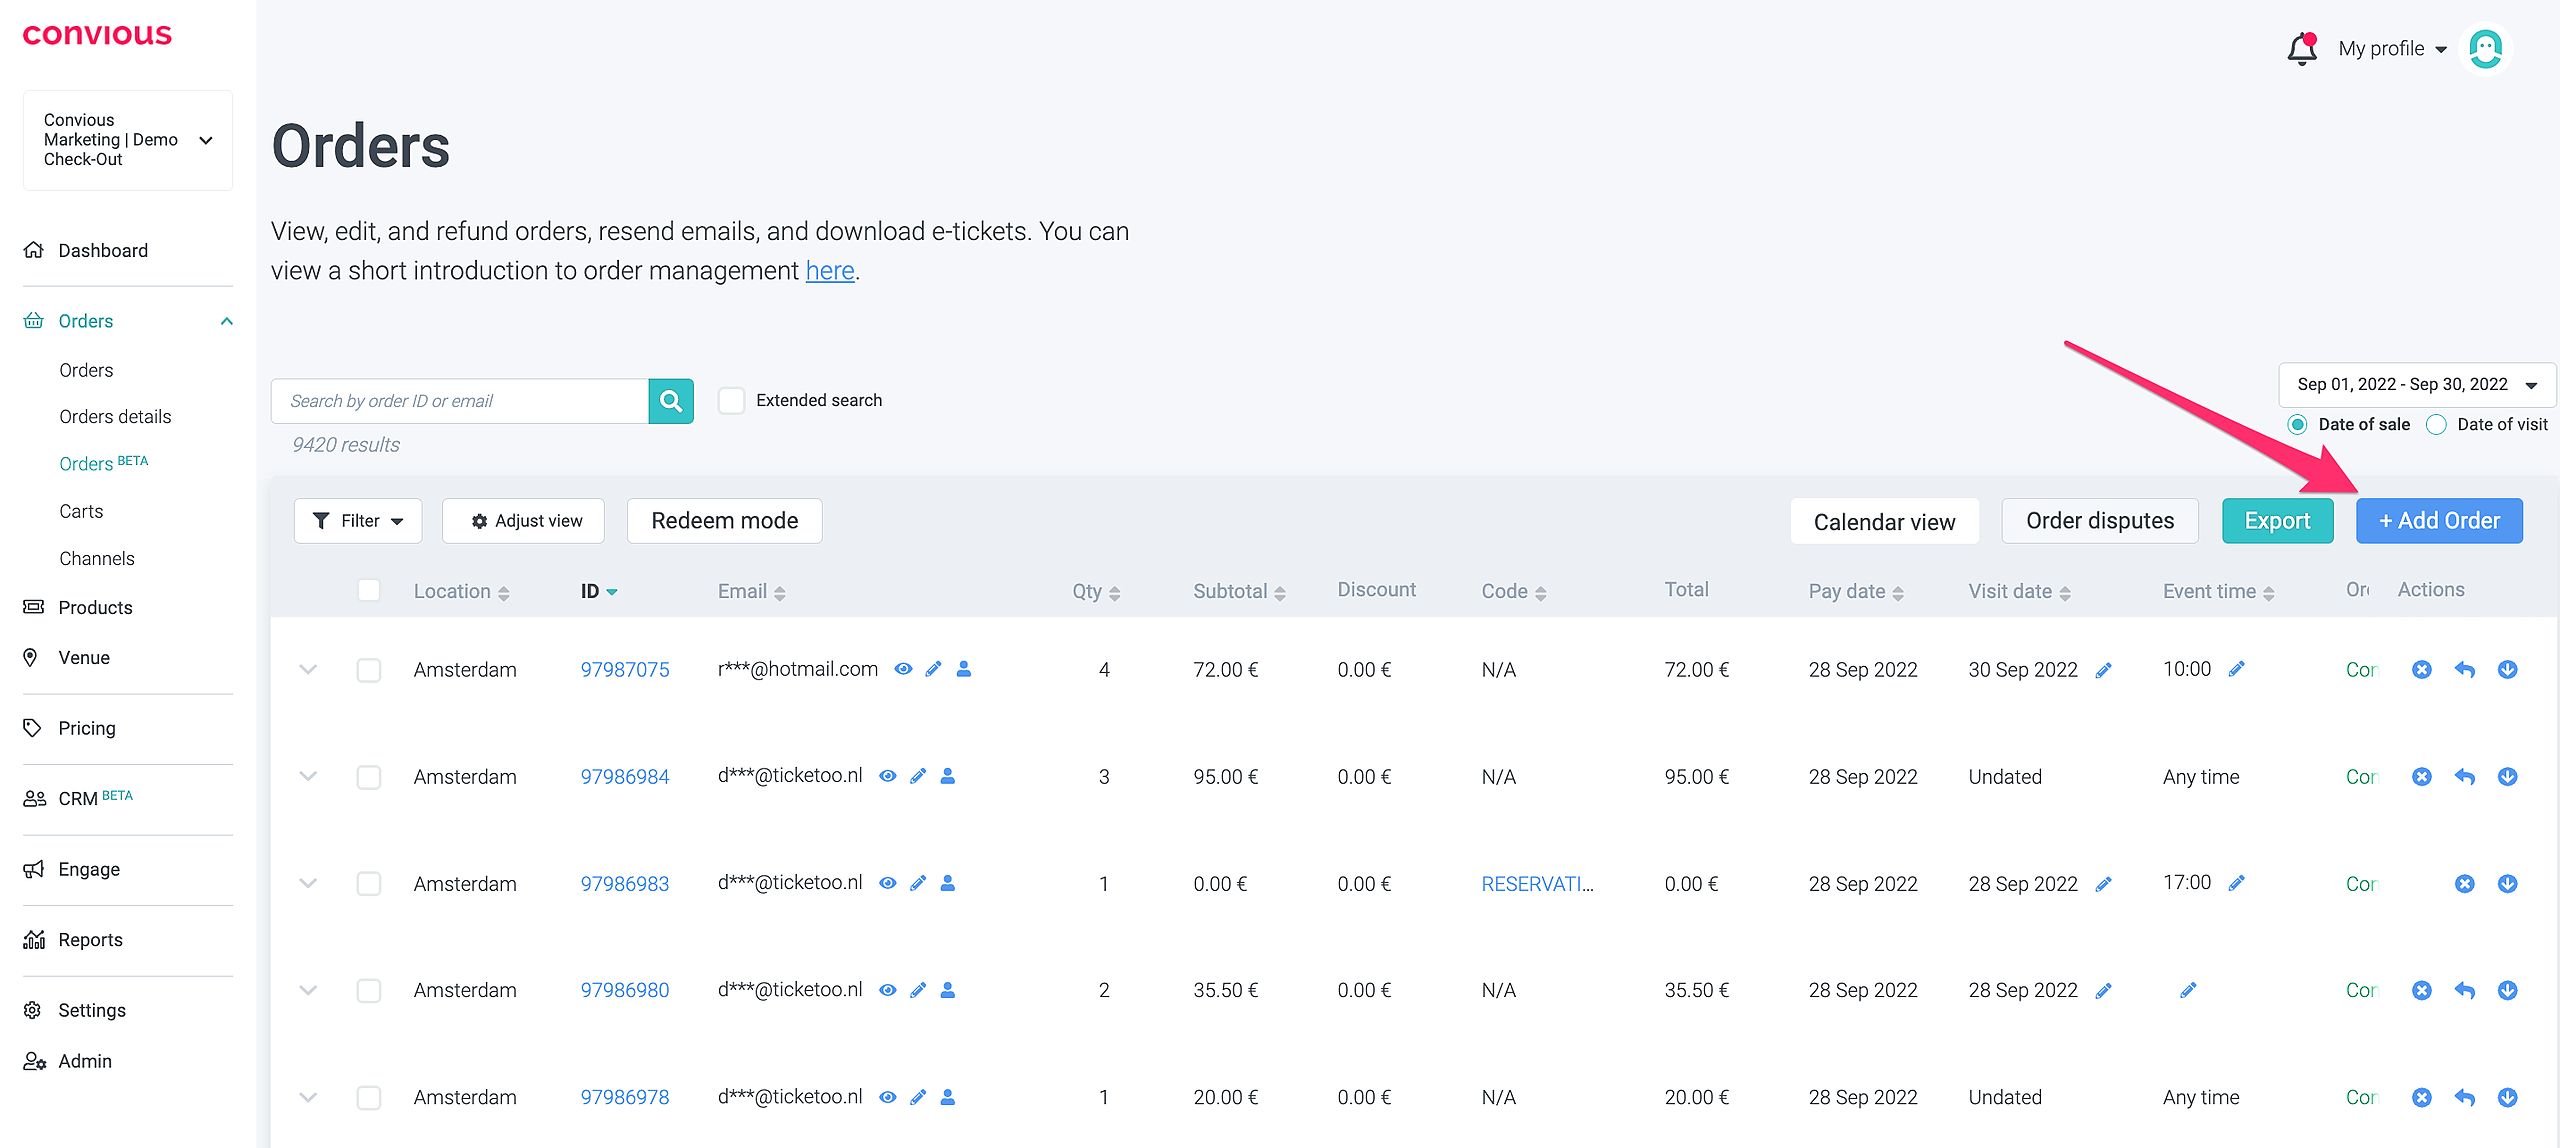
Task: Open customer profile icon for order 97986983
Action: pyautogui.click(x=948, y=883)
